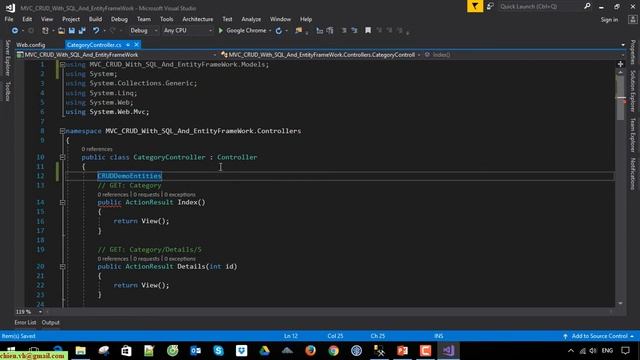Click the Navigate Backward toolbar arrow
The height and width of the screenshot is (360, 640).
[x=15, y=31]
